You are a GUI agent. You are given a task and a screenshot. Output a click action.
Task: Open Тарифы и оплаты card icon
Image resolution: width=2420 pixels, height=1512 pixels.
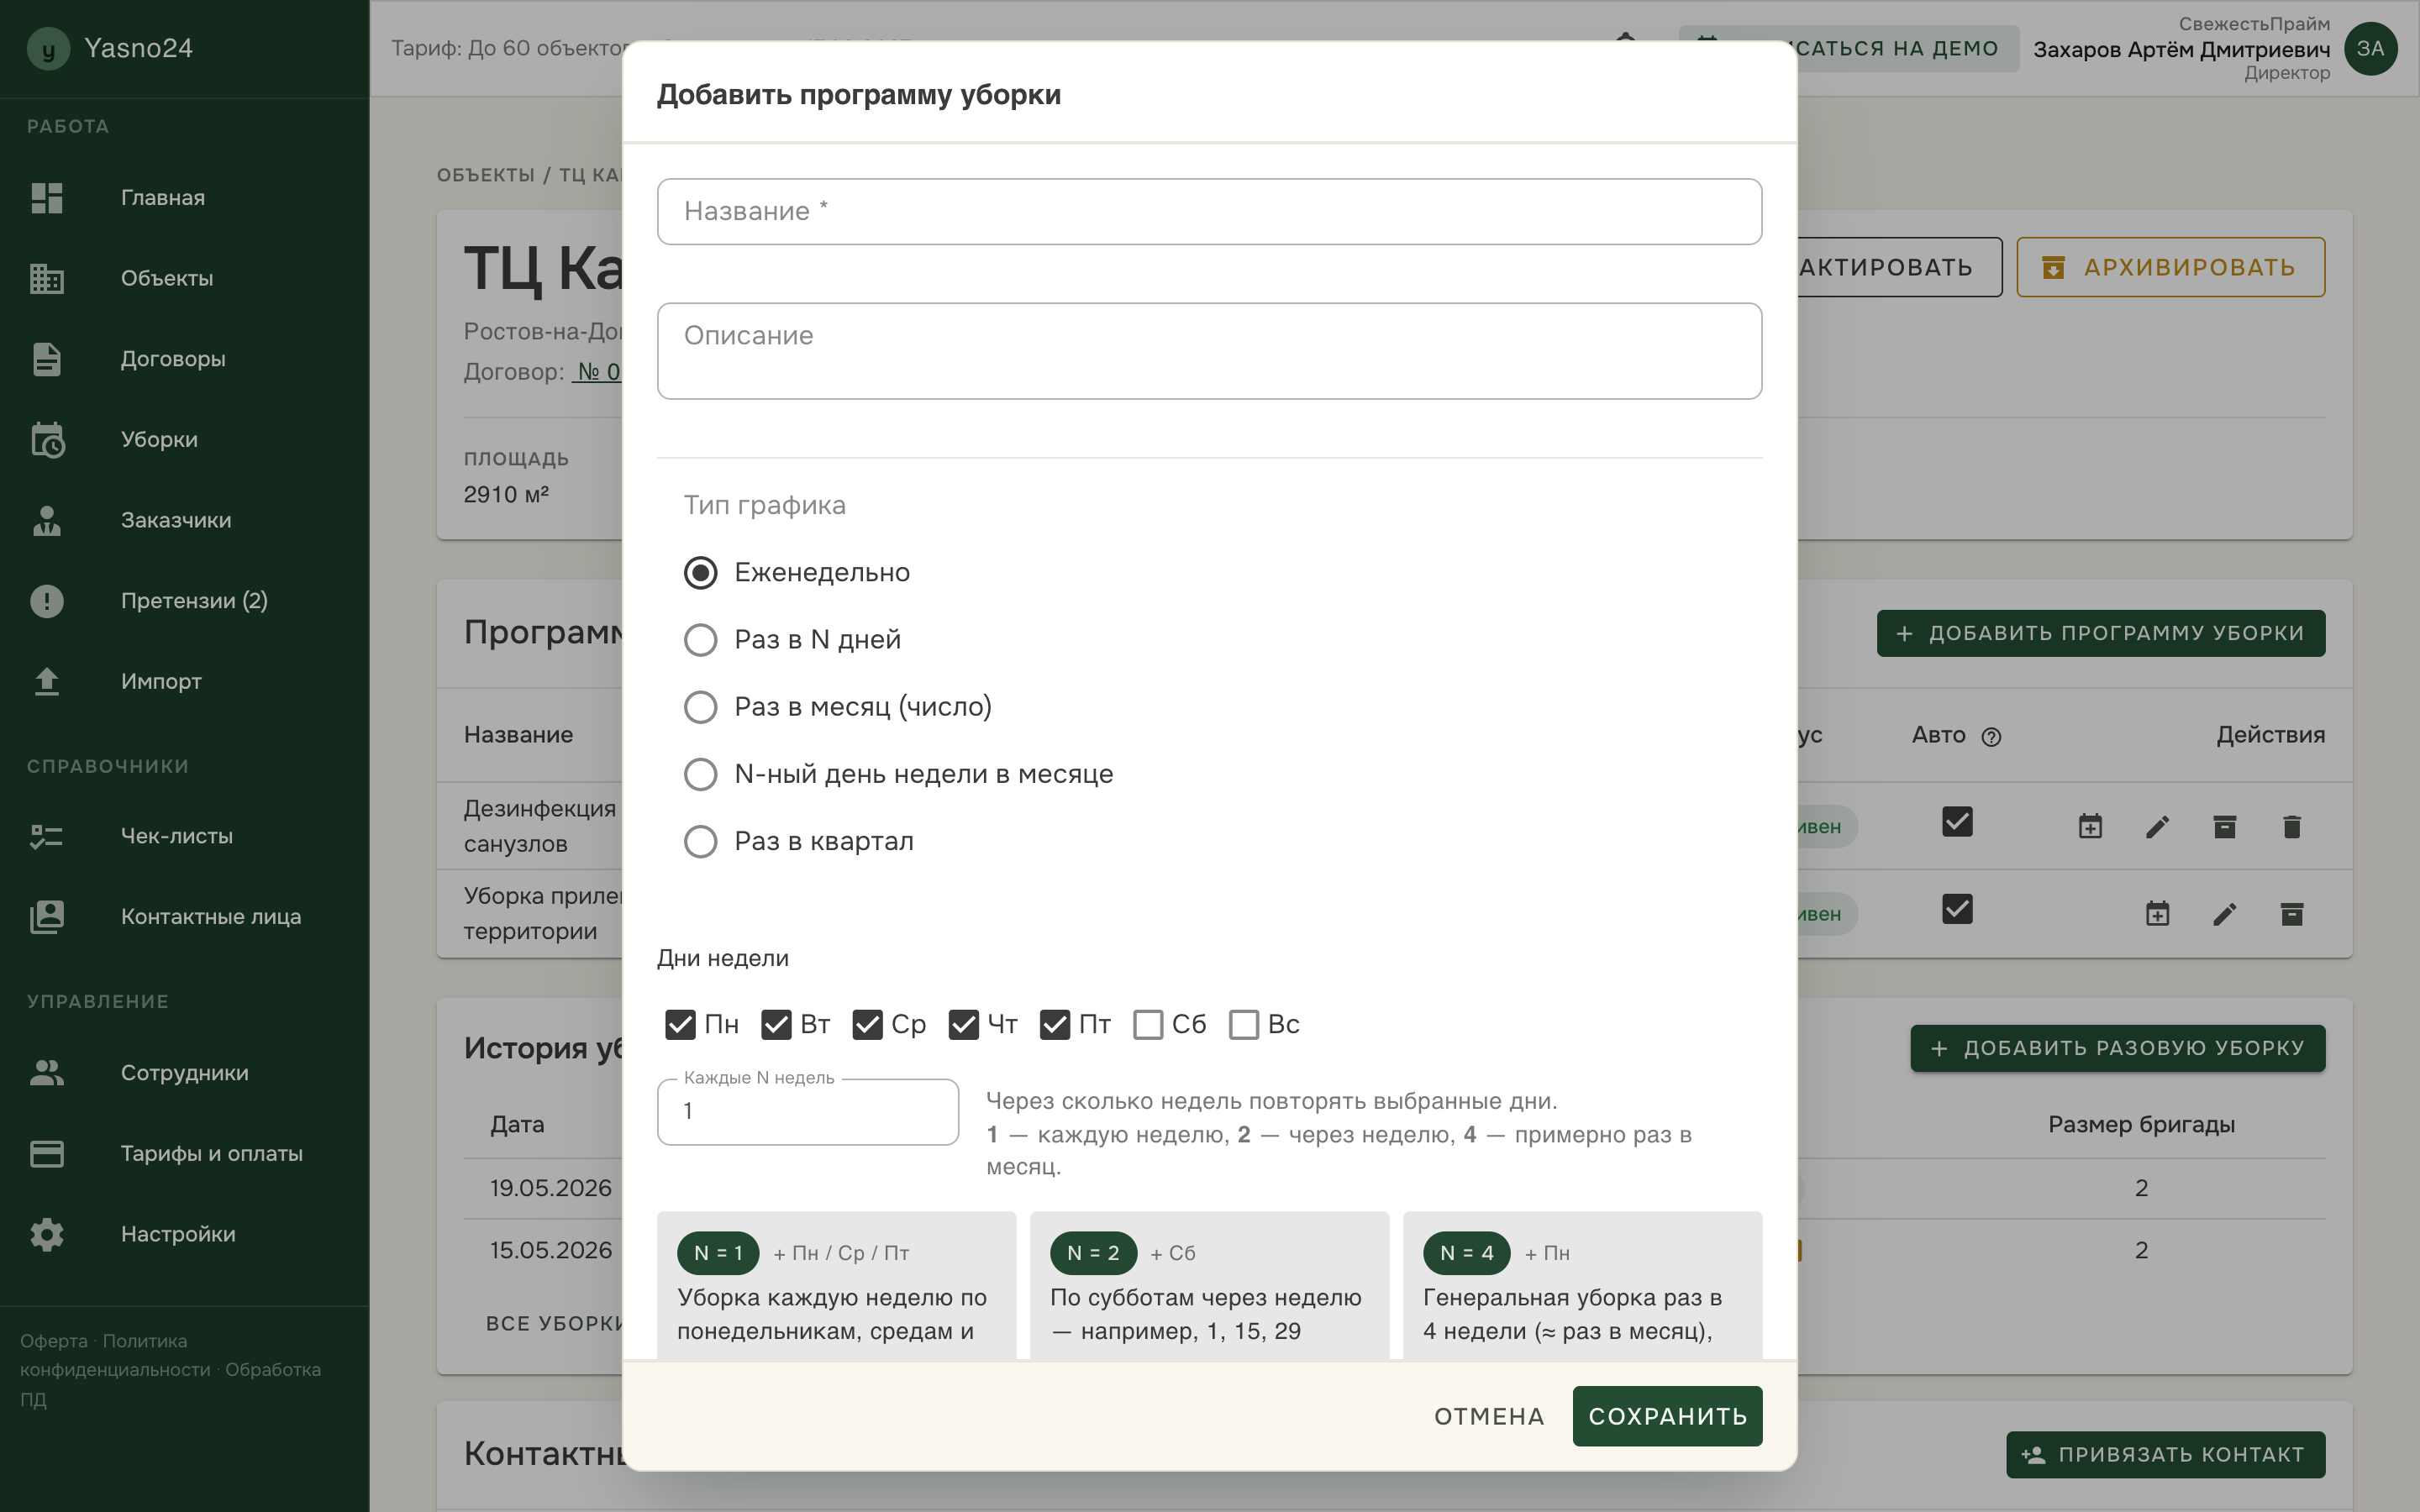pyautogui.click(x=47, y=1154)
